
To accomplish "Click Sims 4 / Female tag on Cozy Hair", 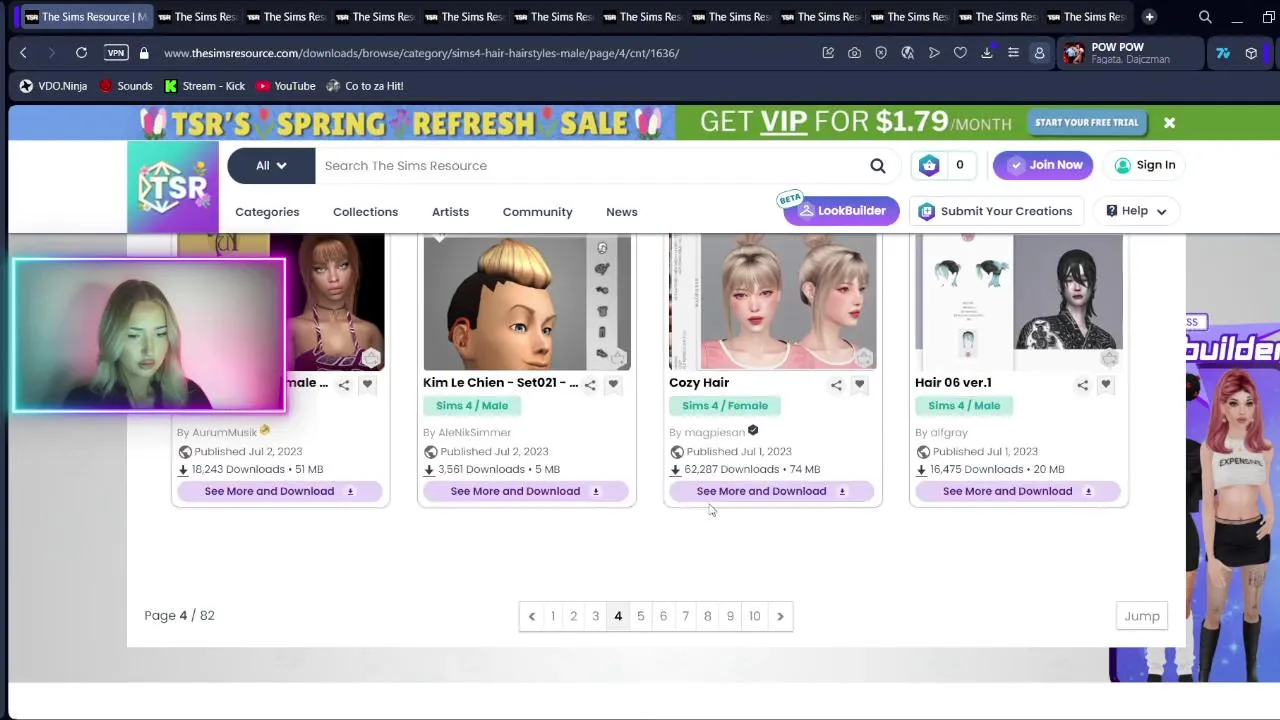I will point(725,406).
